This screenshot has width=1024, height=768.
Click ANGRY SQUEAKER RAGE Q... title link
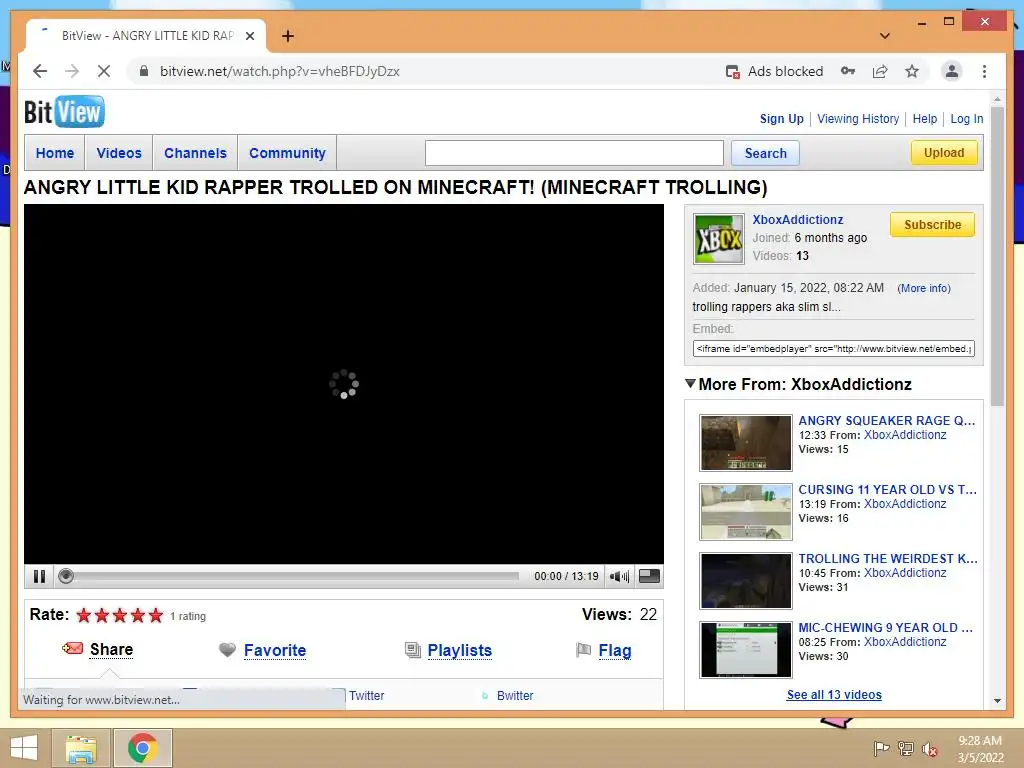(x=886, y=421)
